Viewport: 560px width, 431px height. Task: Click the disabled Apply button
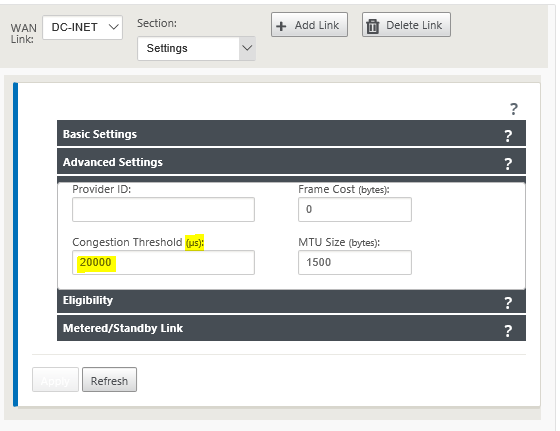pos(55,380)
